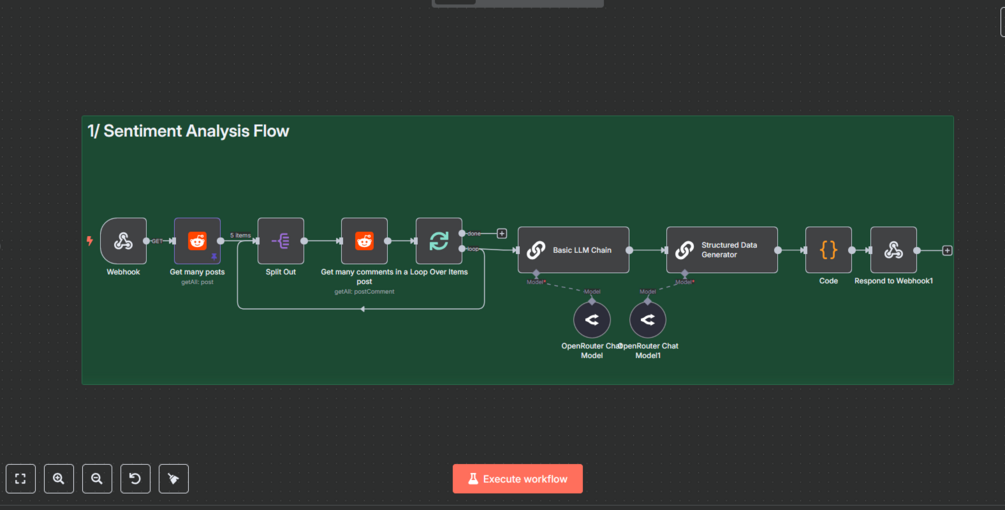Add a node after Respond to Webhook1
The height and width of the screenshot is (510, 1005).
pos(947,251)
